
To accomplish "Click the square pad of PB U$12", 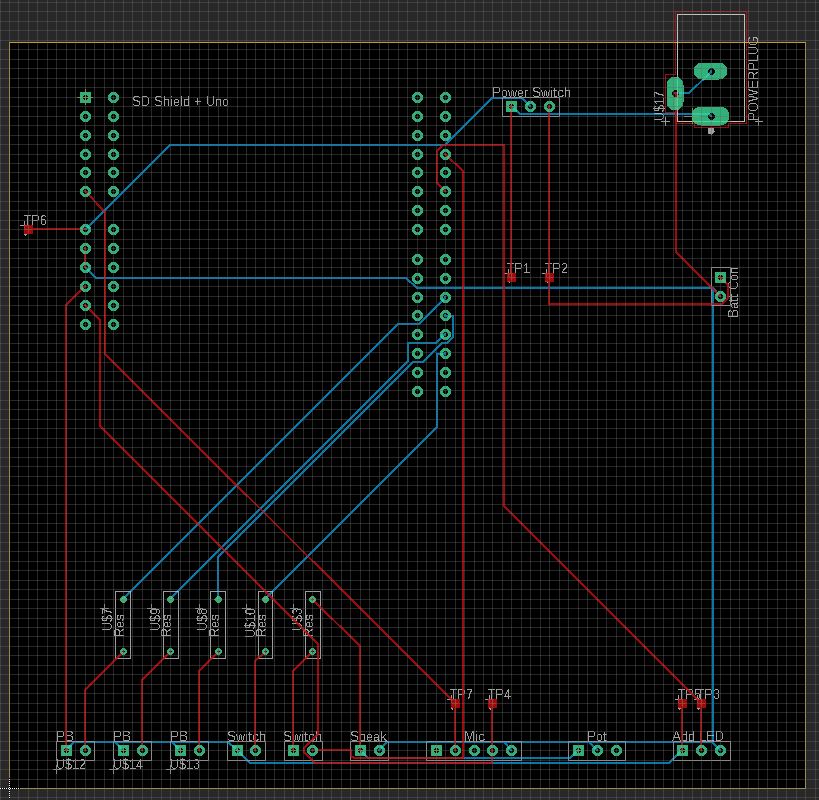I will tap(66, 750).
